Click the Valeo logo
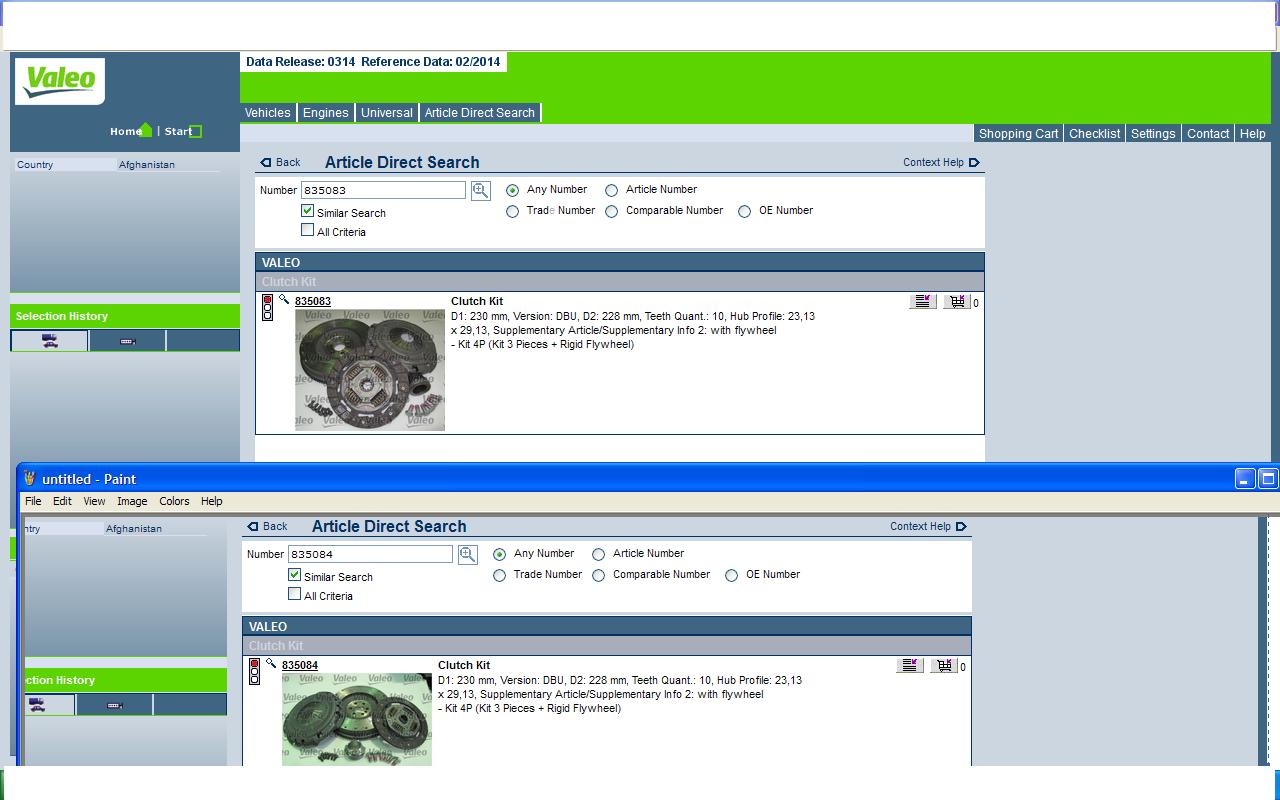 pos(60,81)
